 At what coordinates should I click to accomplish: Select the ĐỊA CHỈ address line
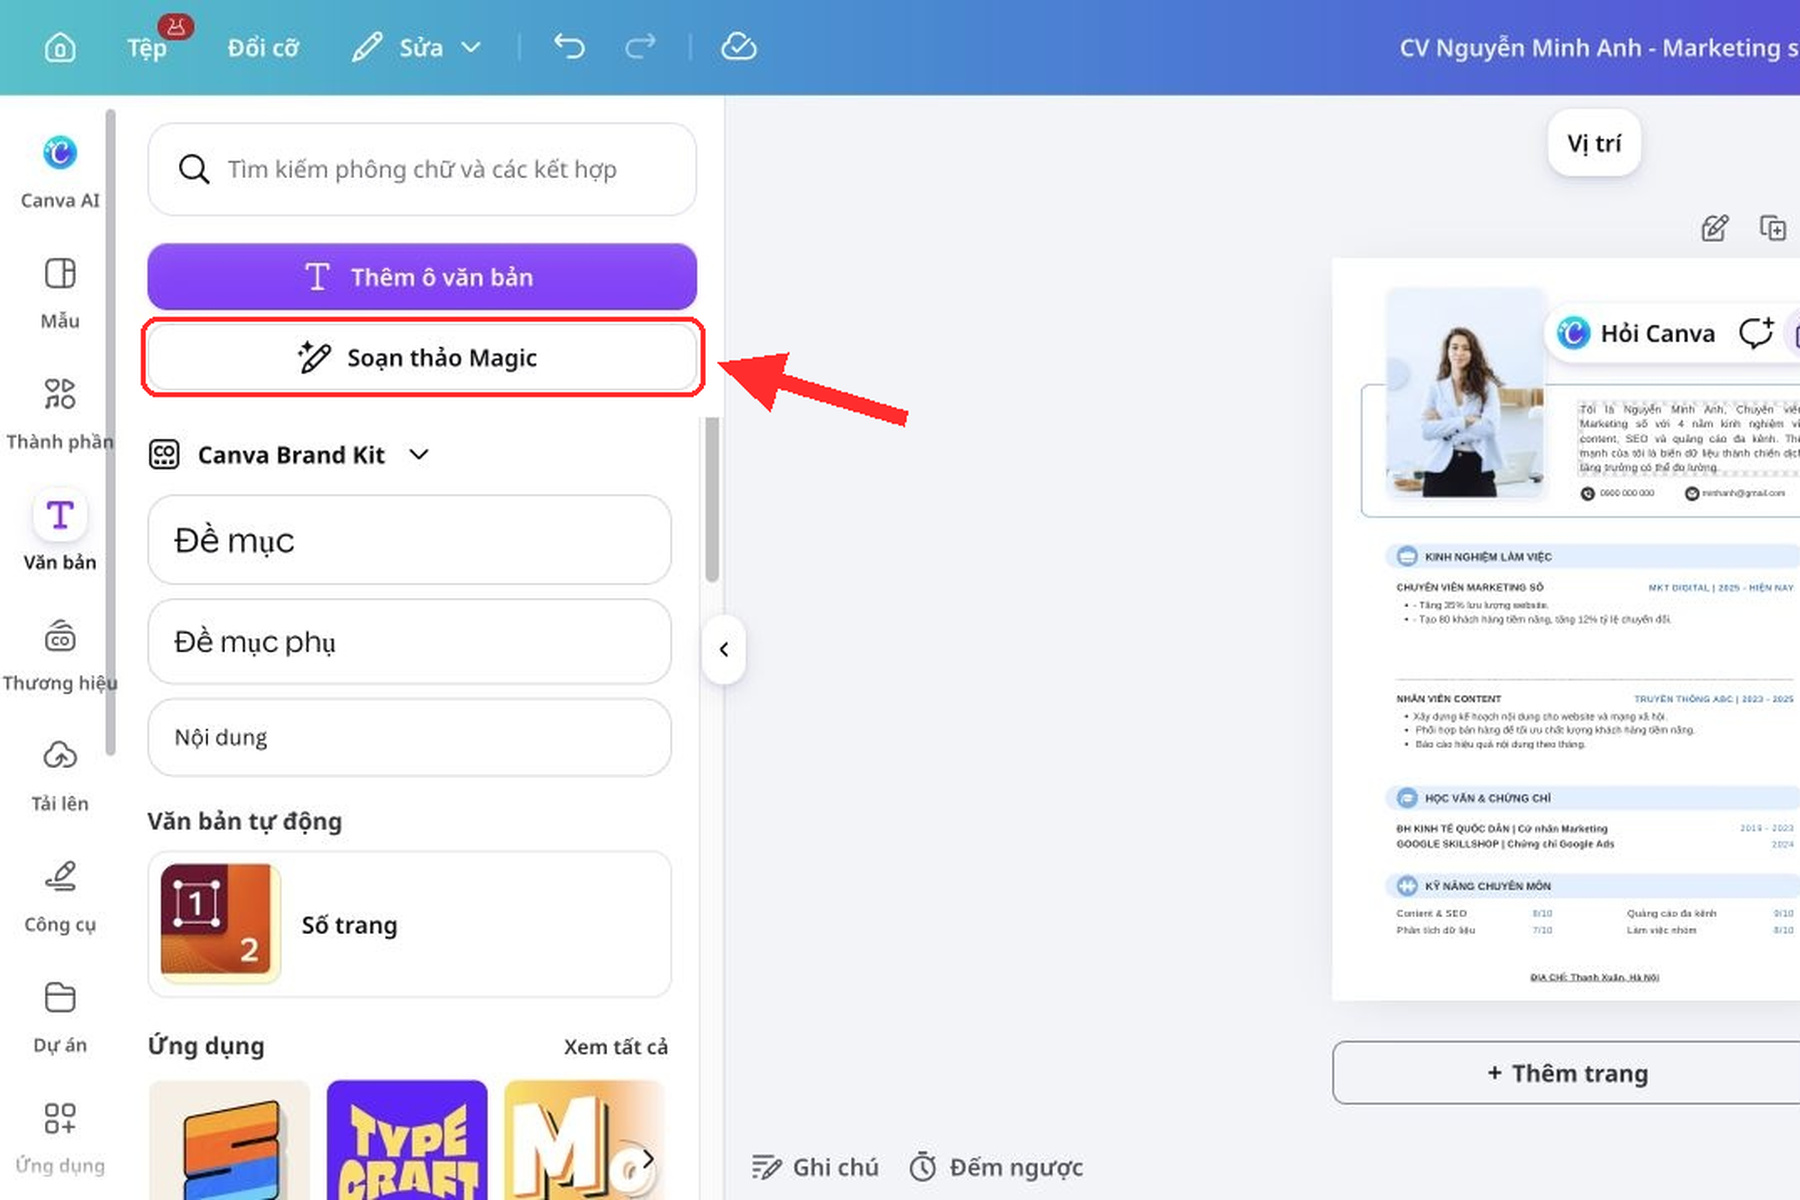(x=1594, y=977)
